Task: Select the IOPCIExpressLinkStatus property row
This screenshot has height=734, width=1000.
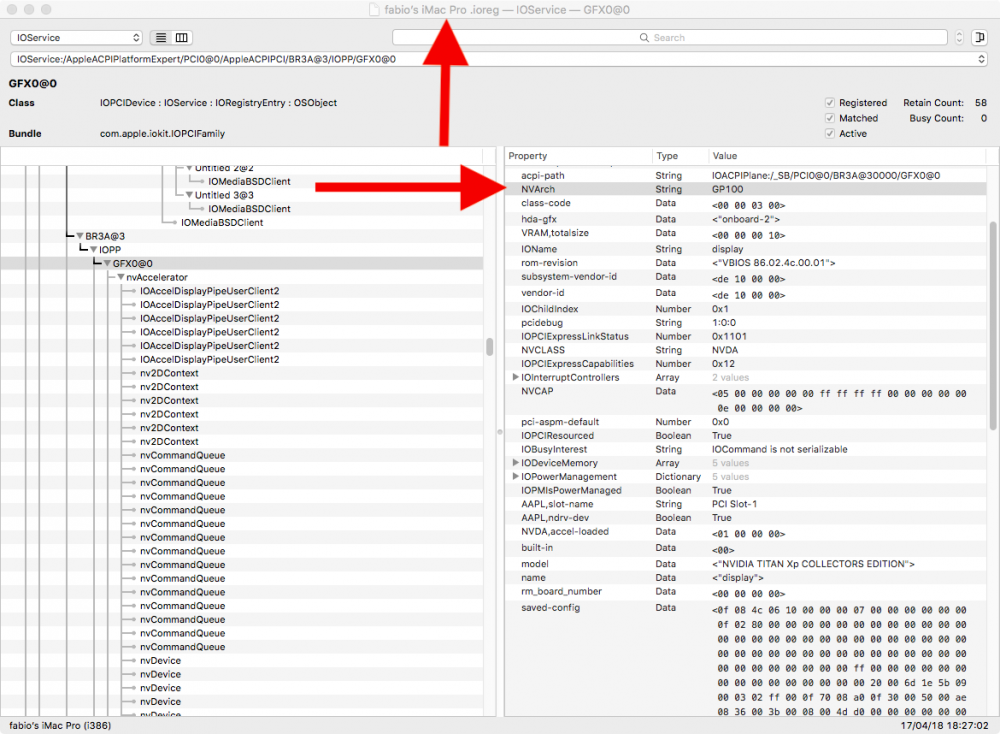Action: coord(746,336)
